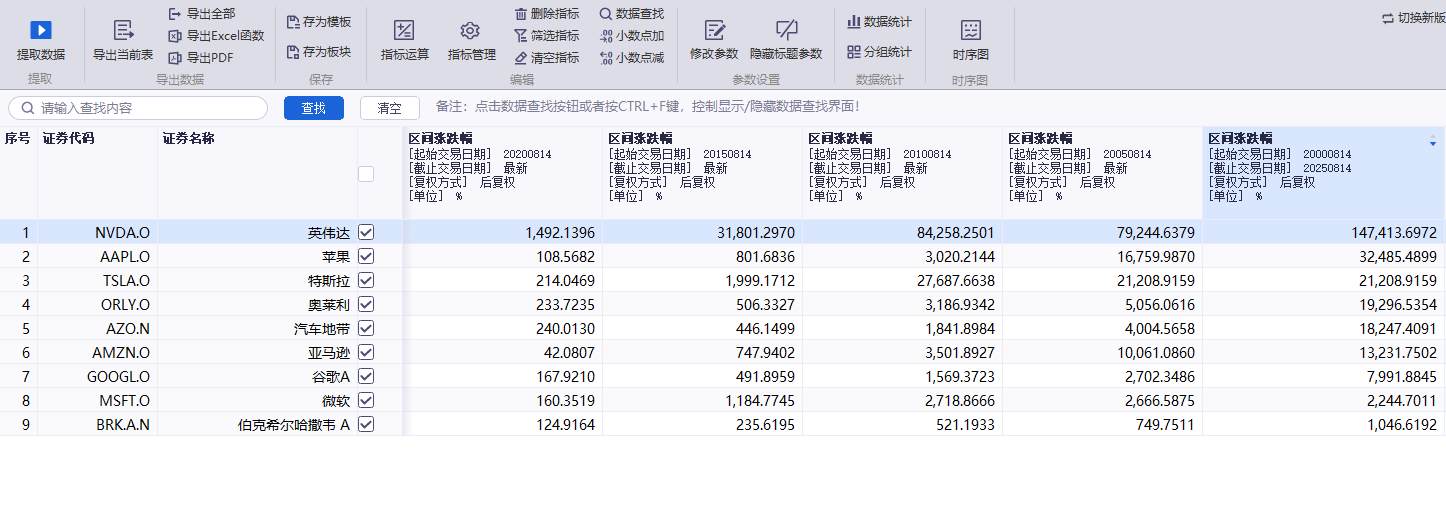Click the 谷歌A name cell
The height and width of the screenshot is (527, 1446).
pos(257,376)
